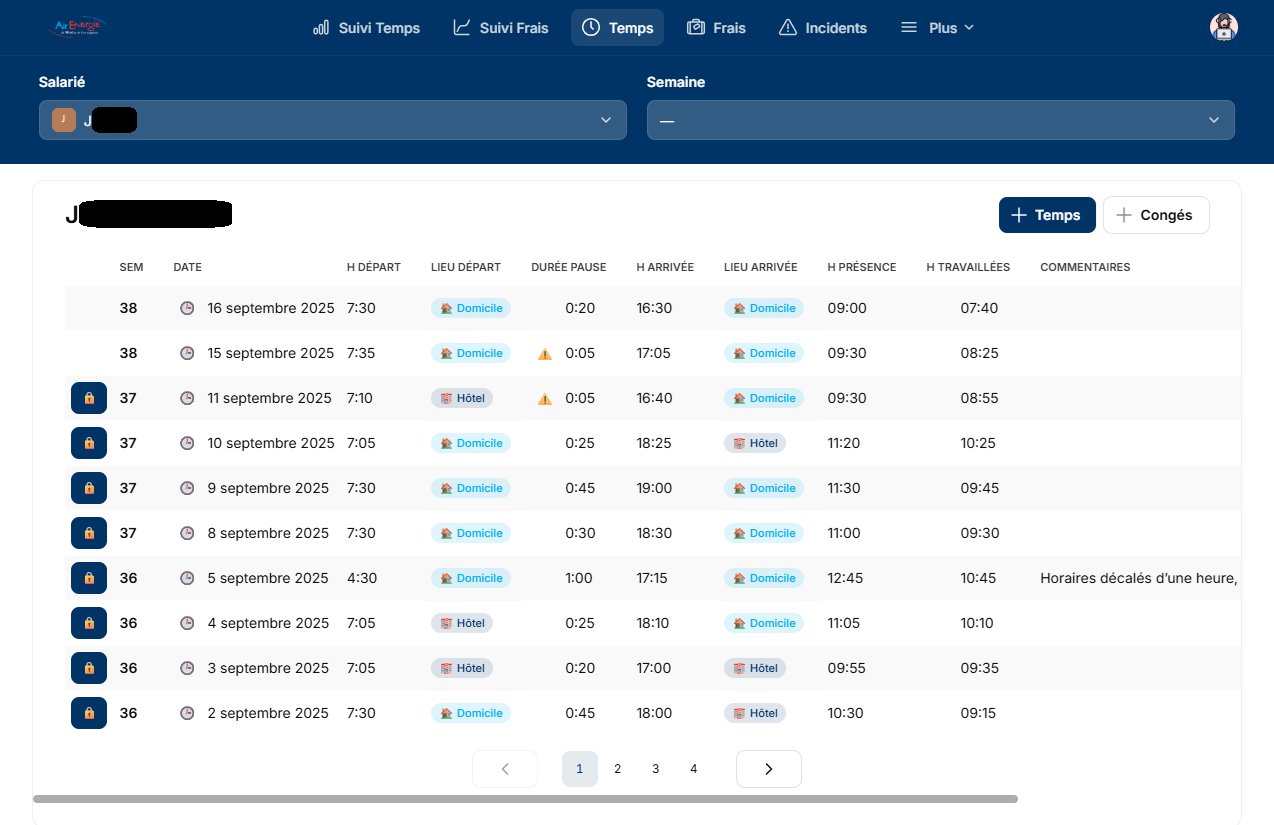Click clock icon beside 8 septembre 2025

click(187, 533)
